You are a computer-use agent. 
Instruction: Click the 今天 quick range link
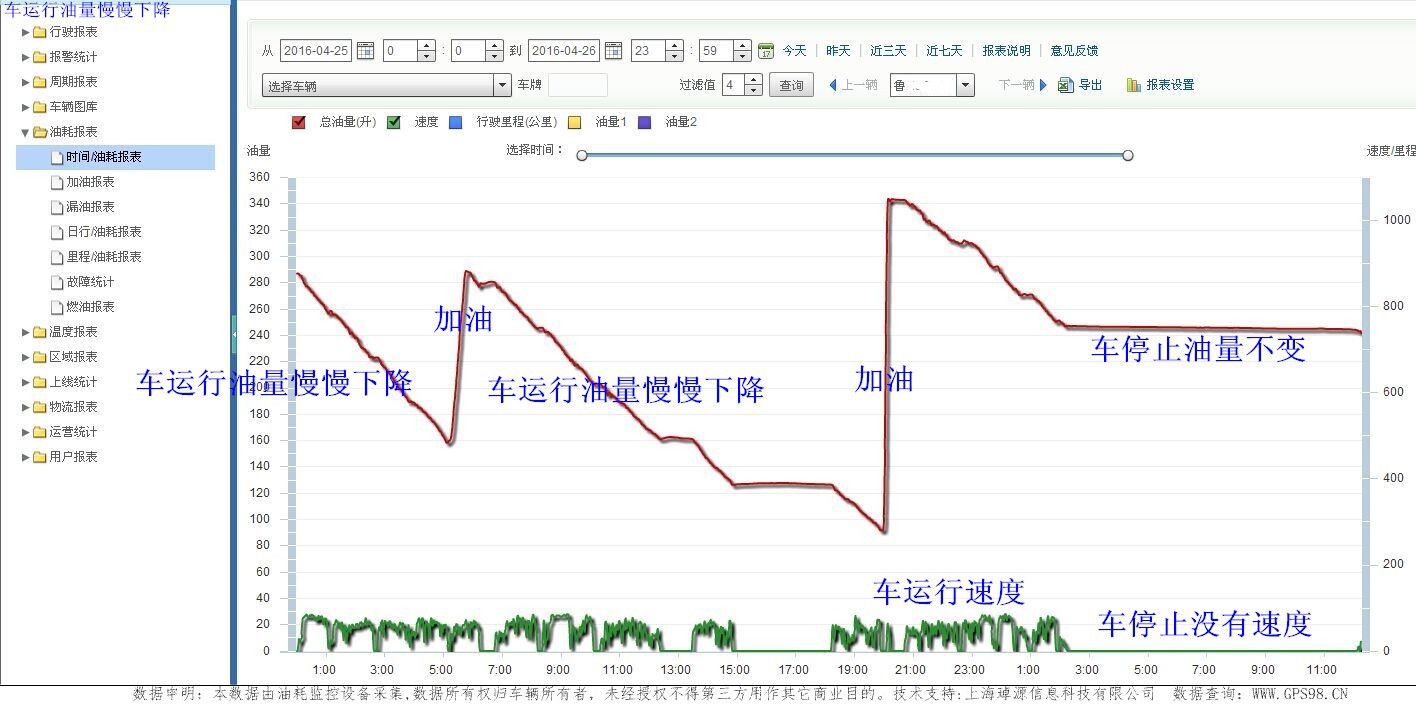[794, 50]
